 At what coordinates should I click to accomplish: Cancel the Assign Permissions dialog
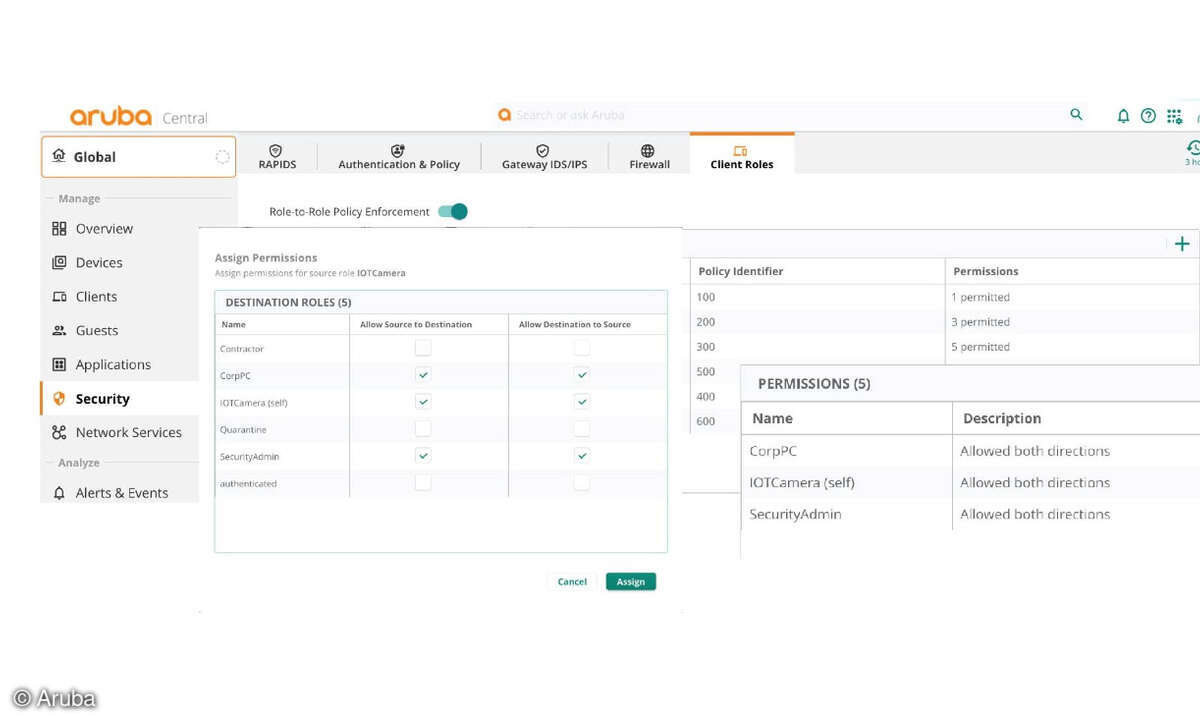point(572,582)
